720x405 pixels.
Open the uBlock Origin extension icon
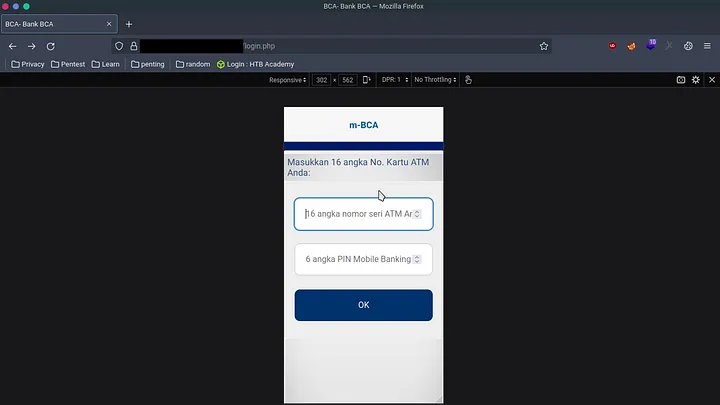coord(612,46)
